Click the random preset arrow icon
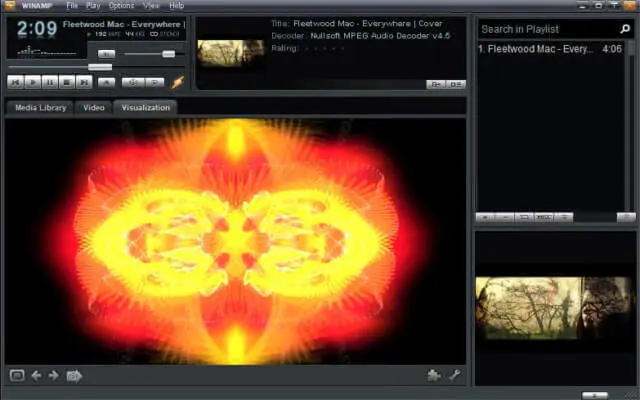The height and width of the screenshot is (400, 640). pyautogui.click(x=74, y=376)
